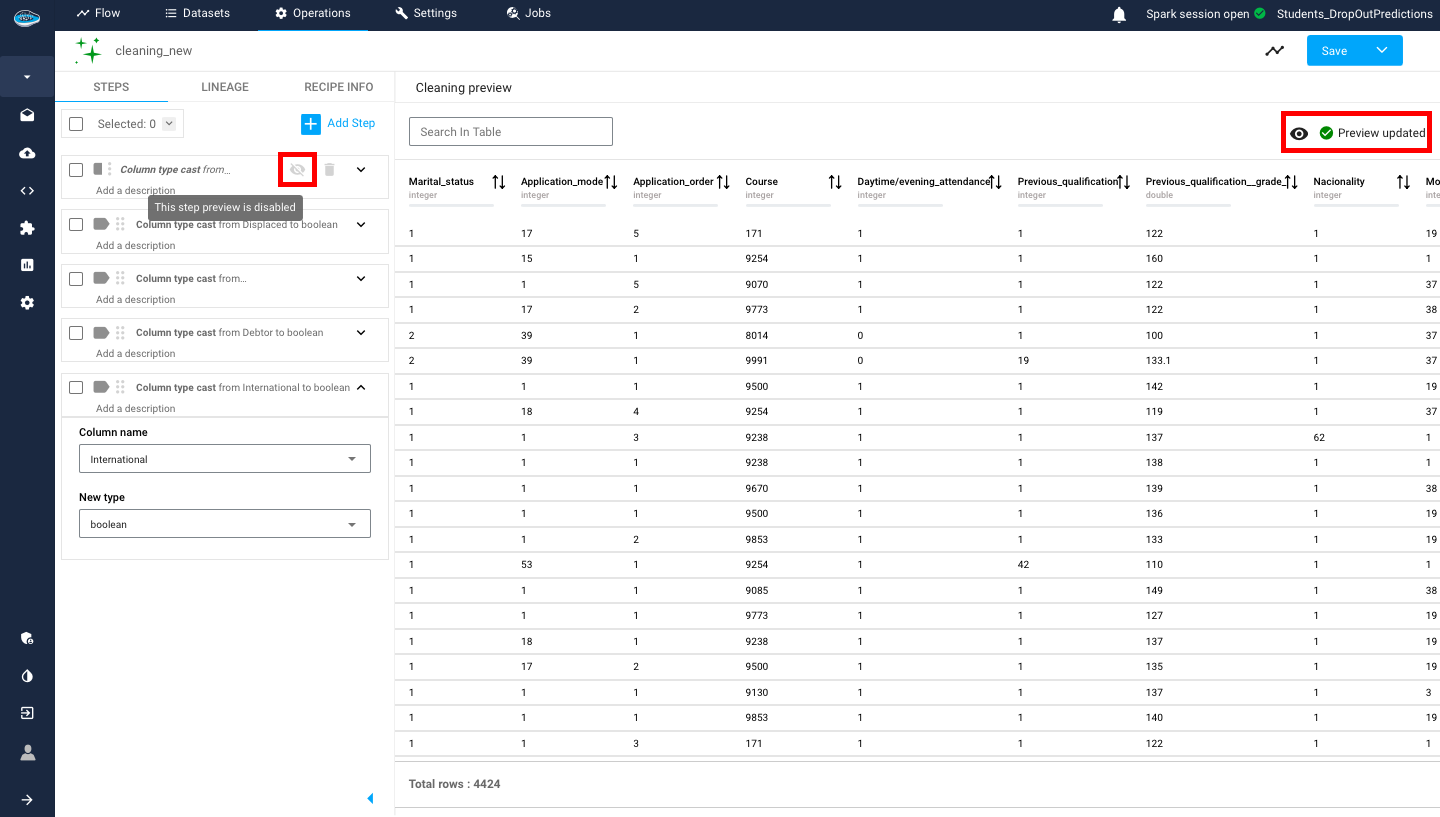
Task: Click the line chart icon beside Save
Action: (1274, 51)
